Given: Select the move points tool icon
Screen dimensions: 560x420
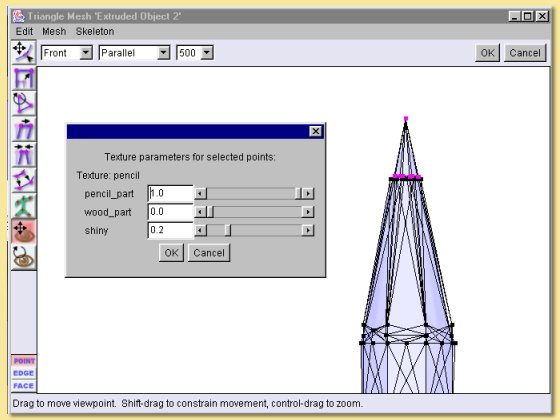Looking at the screenshot, I should (x=24, y=52).
